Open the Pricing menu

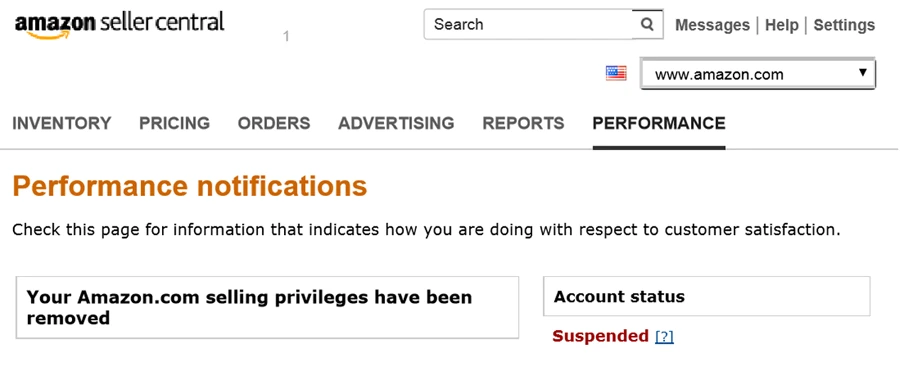point(174,123)
